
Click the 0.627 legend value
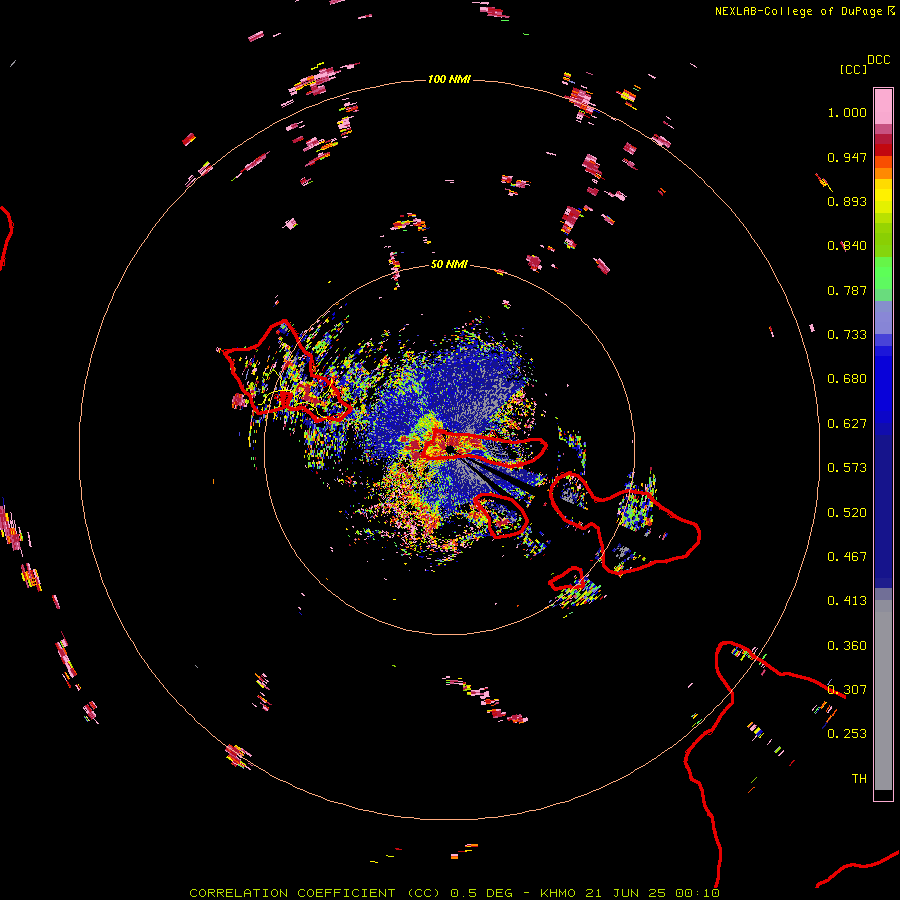pyautogui.click(x=847, y=424)
